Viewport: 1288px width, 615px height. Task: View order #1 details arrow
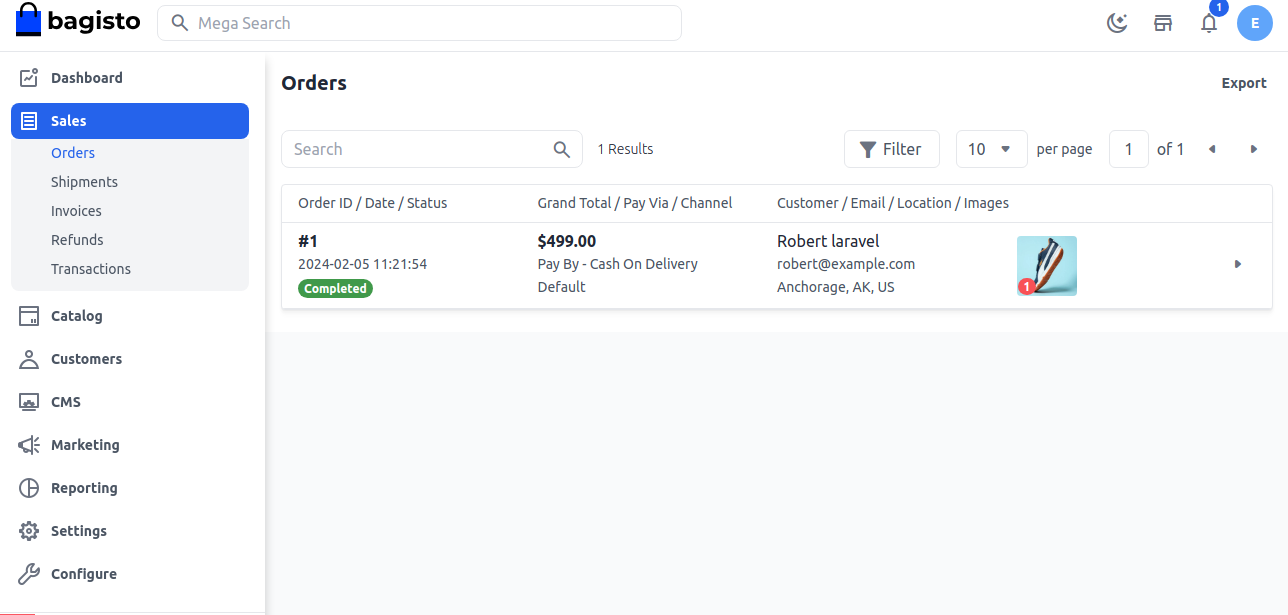point(1237,264)
